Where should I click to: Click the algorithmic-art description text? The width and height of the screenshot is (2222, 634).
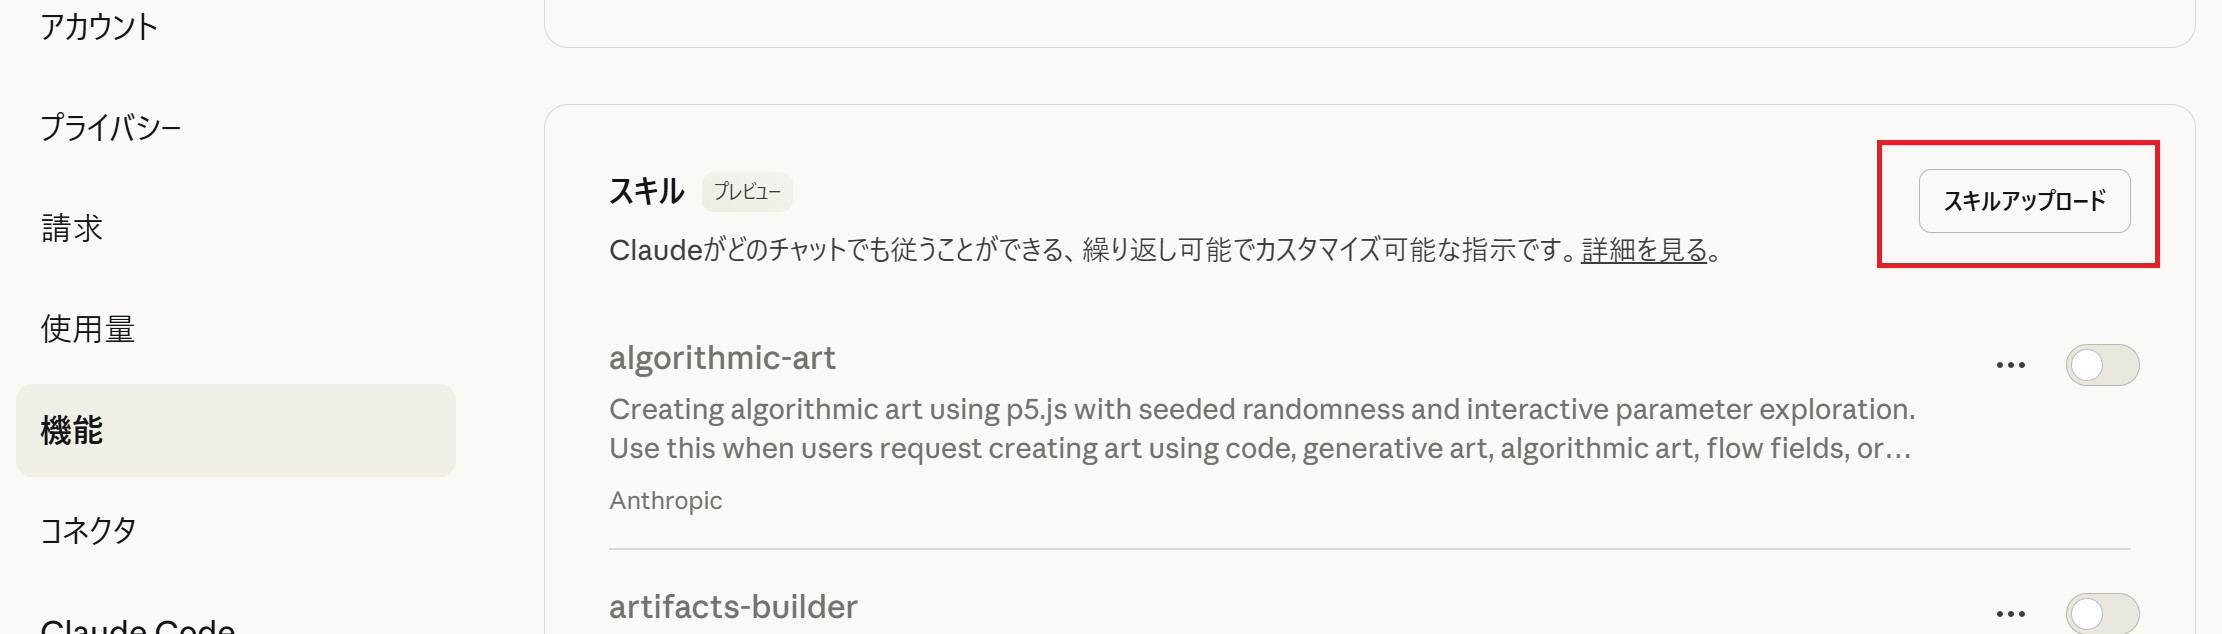pos(1260,429)
